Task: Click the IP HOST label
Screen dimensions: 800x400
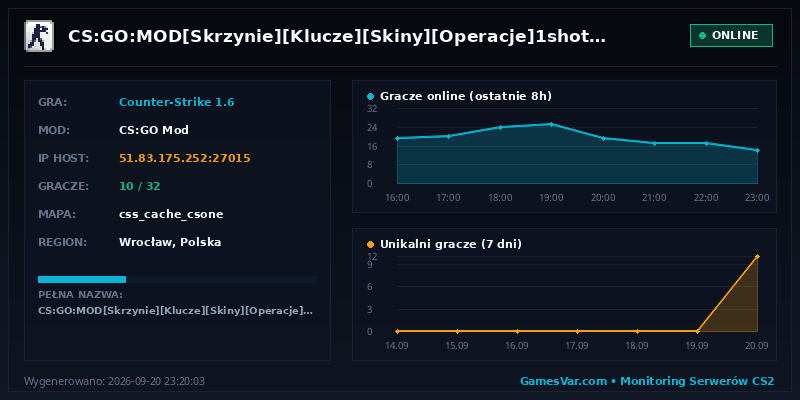Action: [64, 158]
